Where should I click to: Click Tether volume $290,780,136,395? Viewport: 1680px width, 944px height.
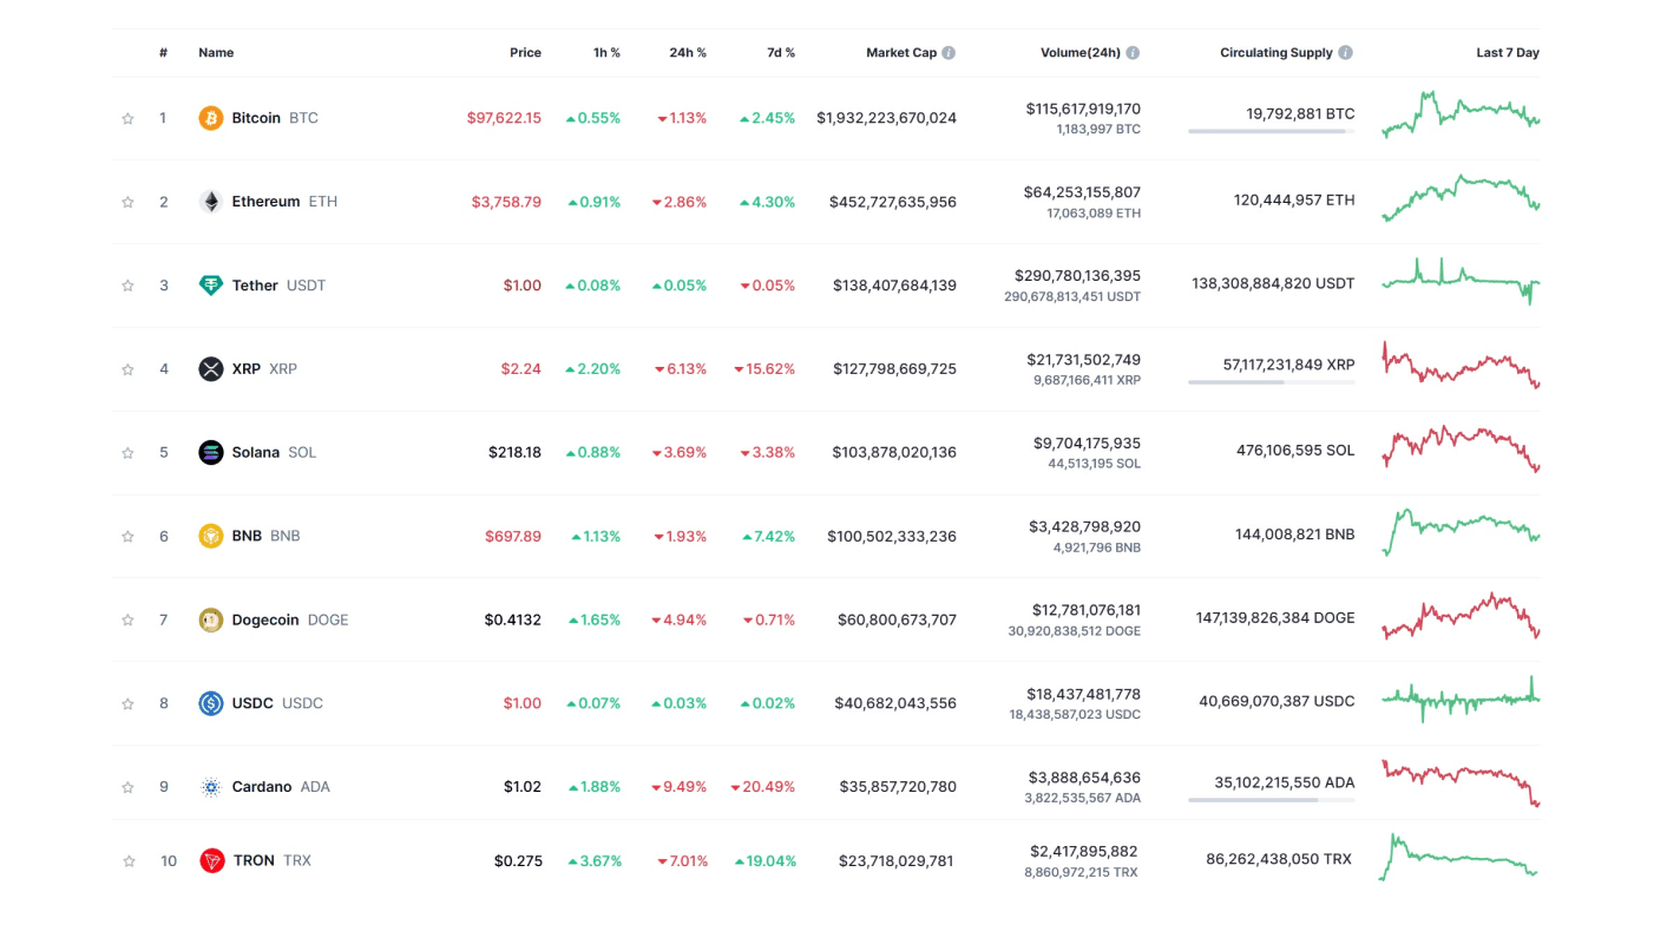point(1077,276)
